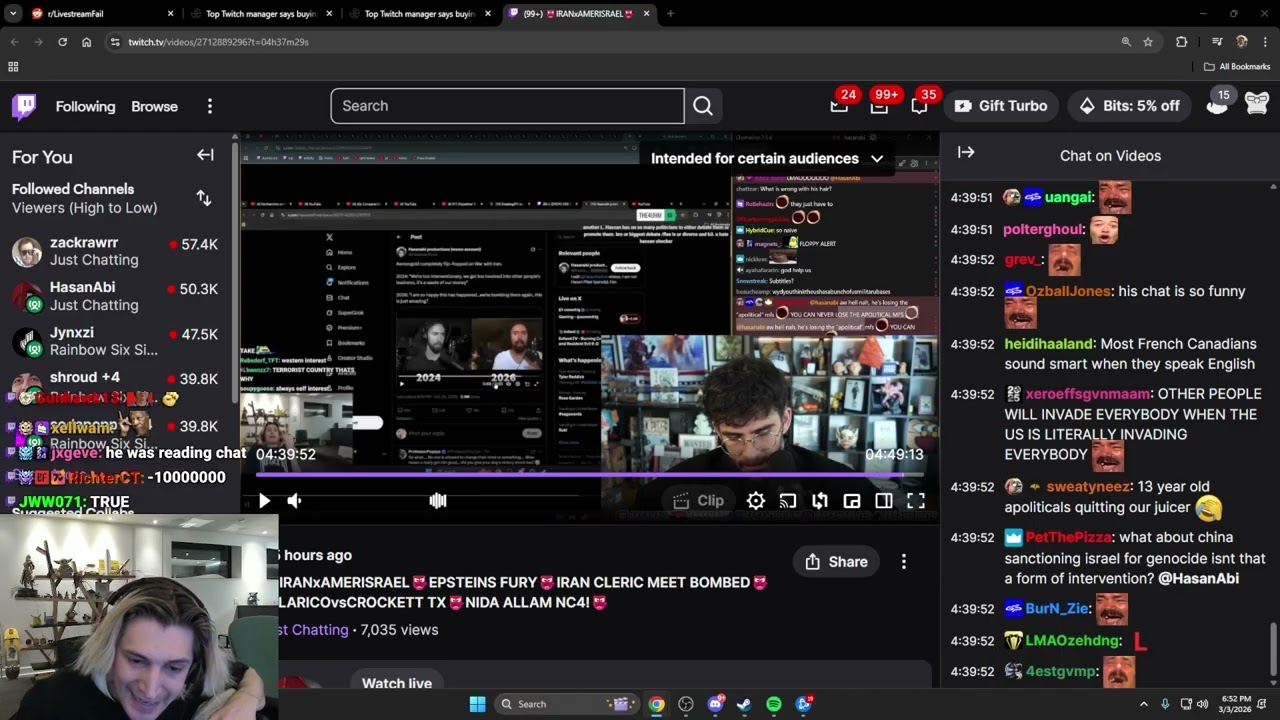The width and height of the screenshot is (1280, 720).
Task: Open Prime loot crown with 24 badge
Action: pos(840,106)
